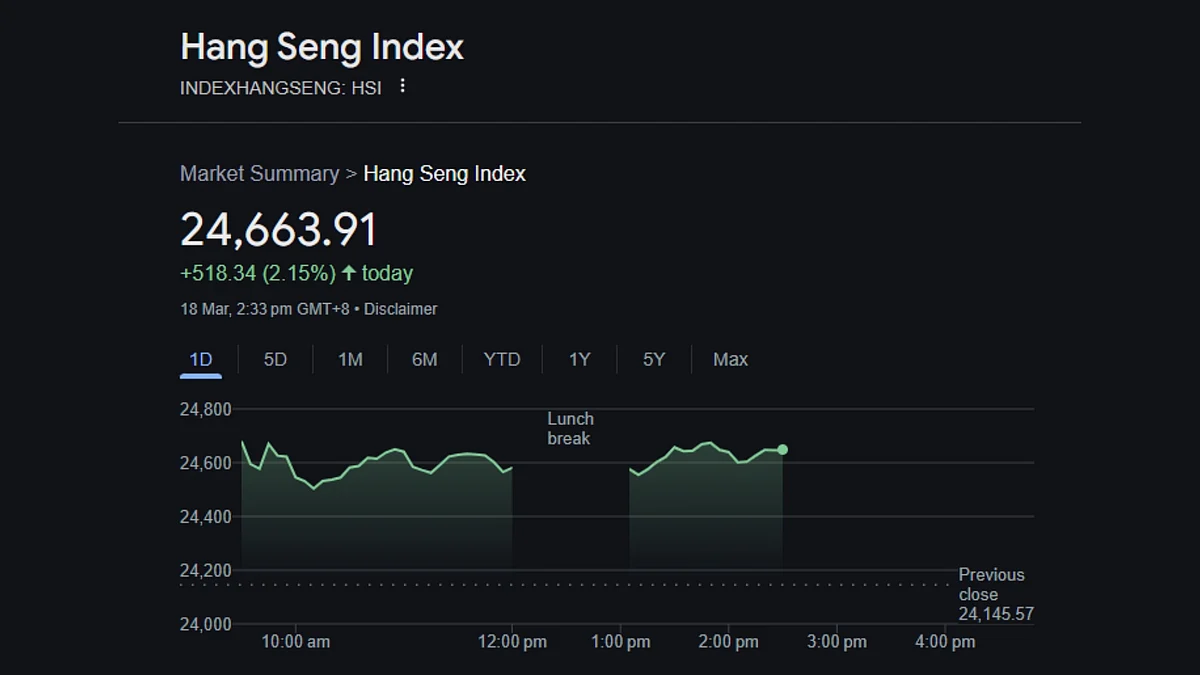Click the current price point dot on chart

(782, 450)
